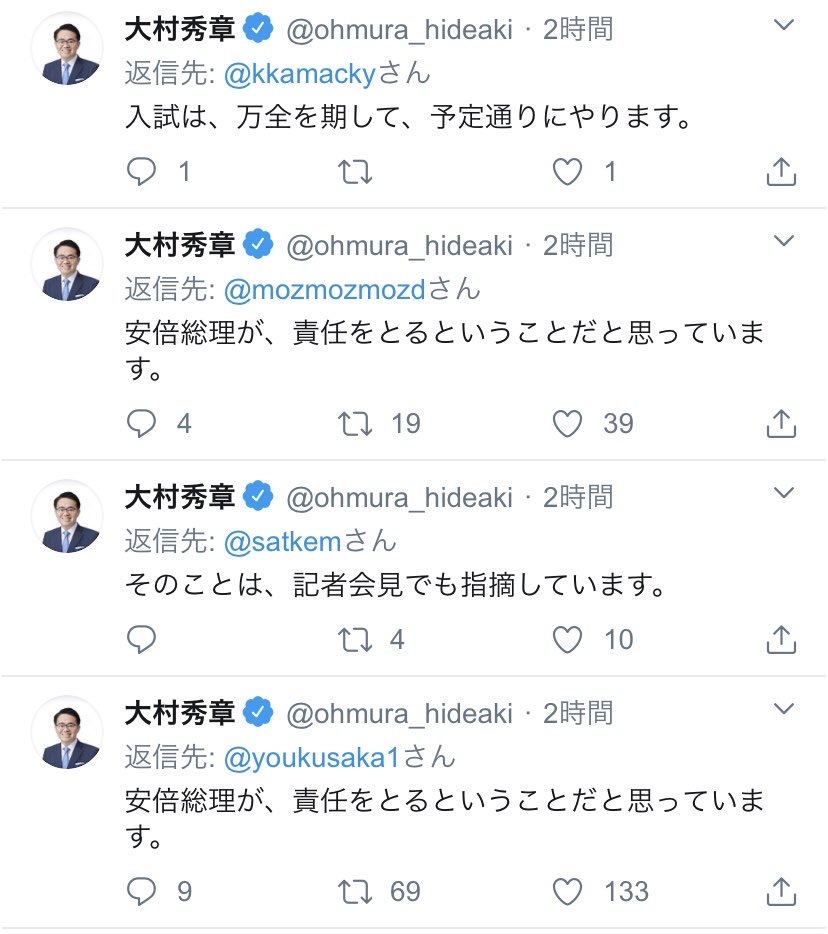Share the tweet replying to @youkusaka1

point(781,891)
